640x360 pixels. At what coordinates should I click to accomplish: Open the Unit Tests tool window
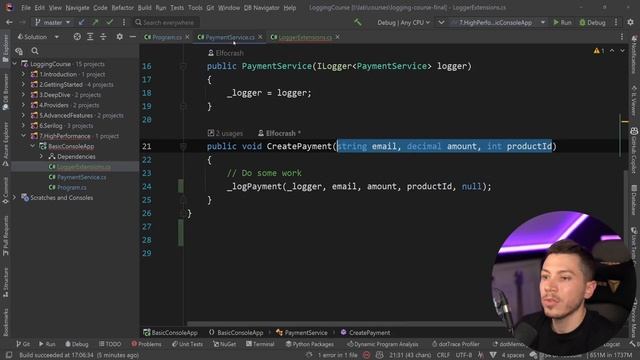[x=187, y=344]
